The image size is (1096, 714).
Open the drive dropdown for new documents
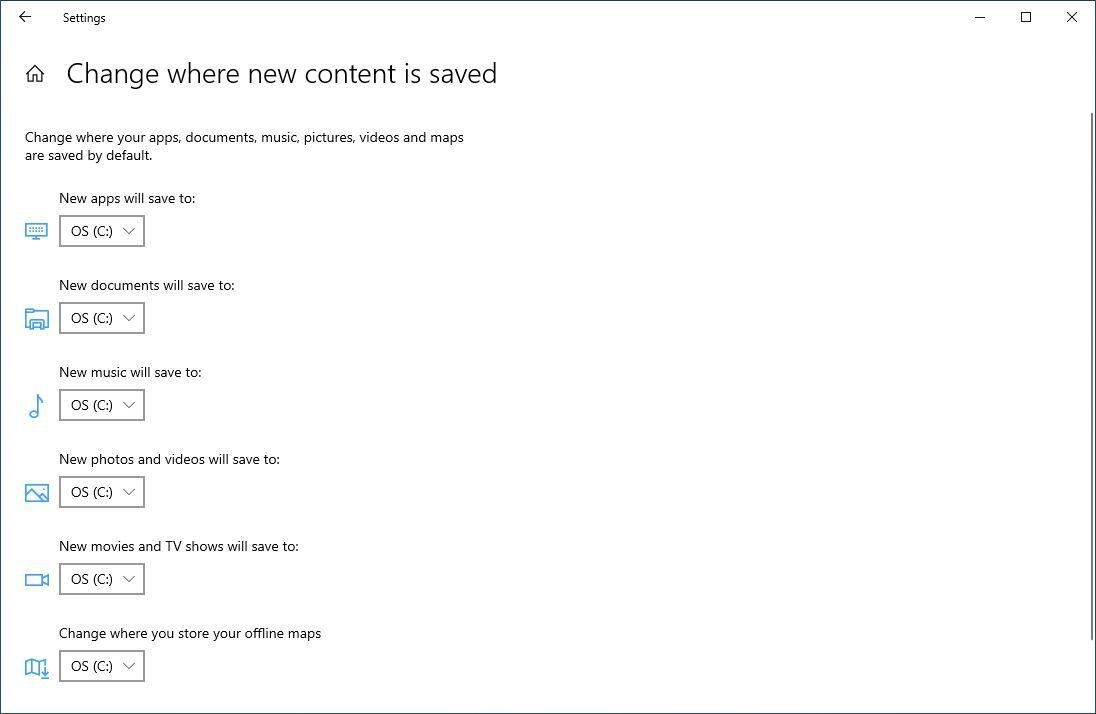[x=101, y=318]
